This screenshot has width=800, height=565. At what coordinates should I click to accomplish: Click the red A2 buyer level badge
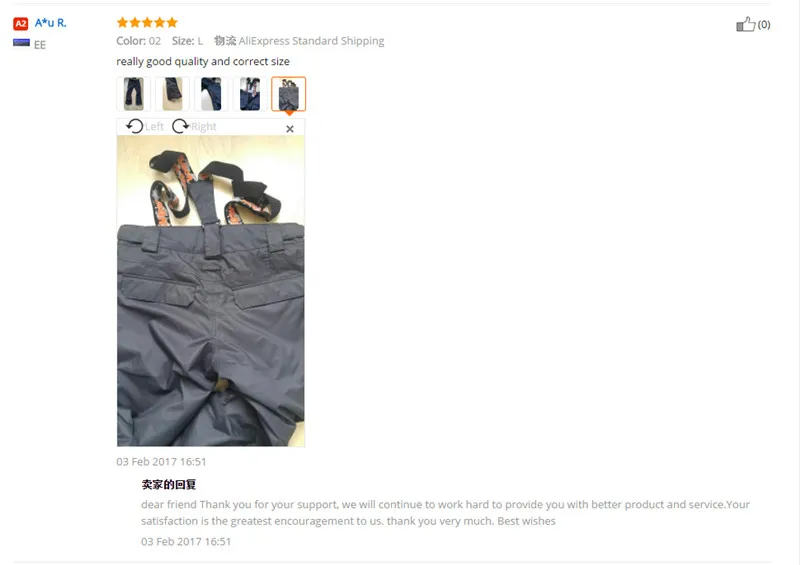coord(20,23)
